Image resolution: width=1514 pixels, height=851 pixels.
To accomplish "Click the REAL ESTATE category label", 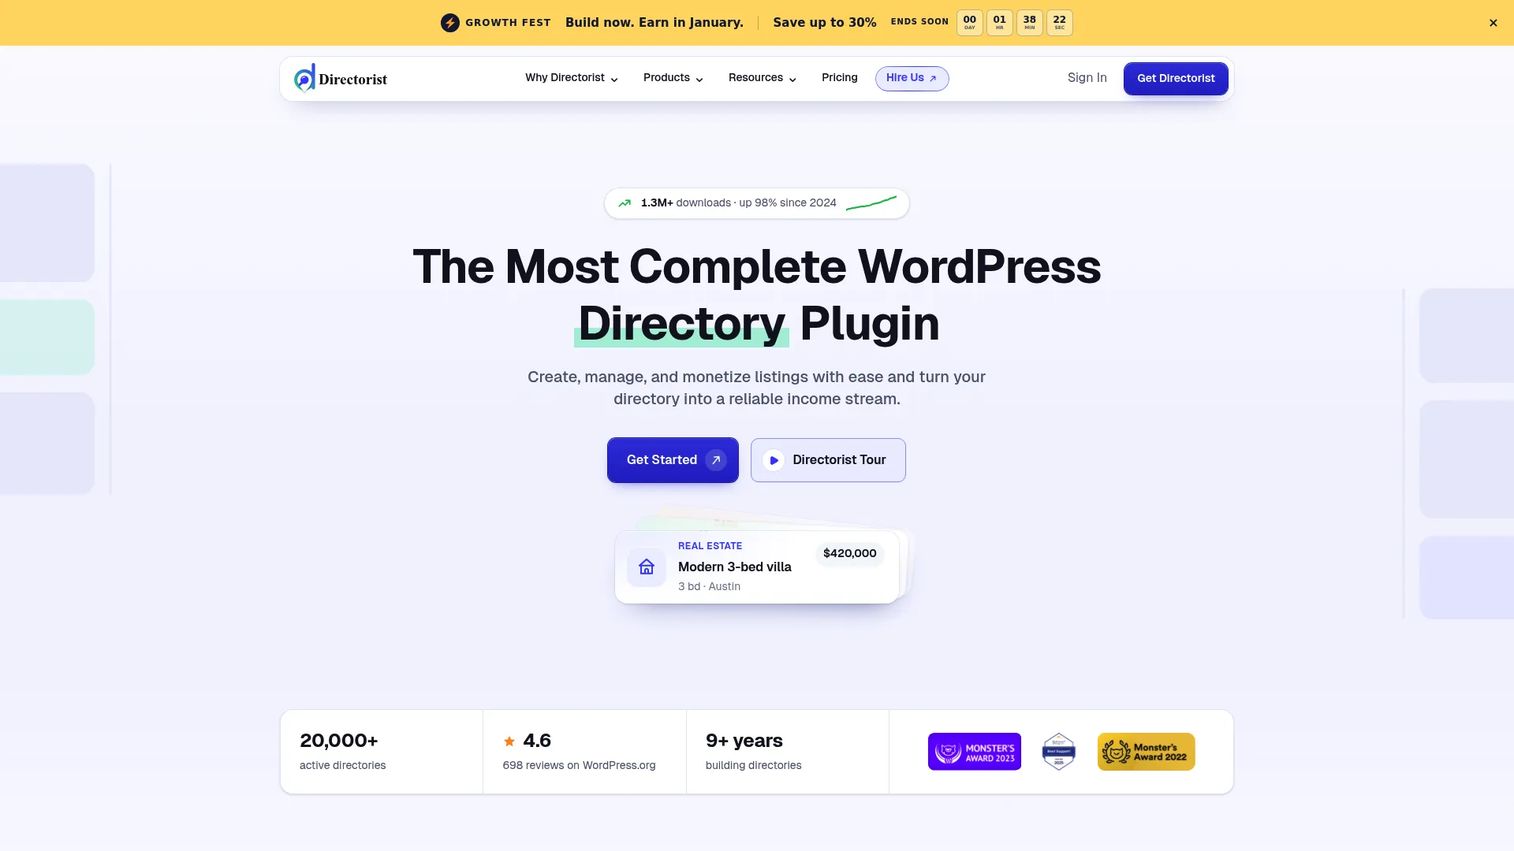I will pyautogui.click(x=710, y=546).
